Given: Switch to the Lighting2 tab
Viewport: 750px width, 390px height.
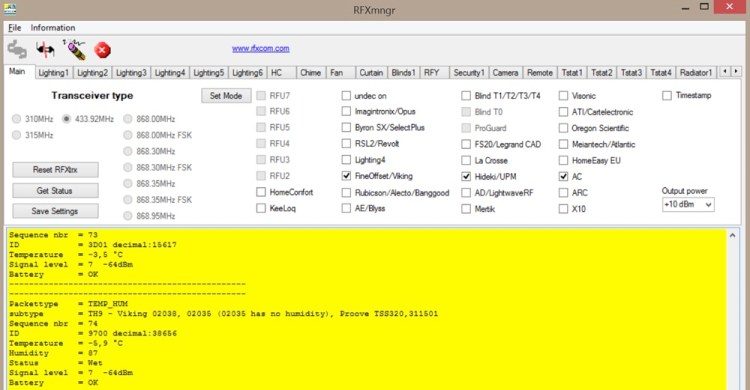Looking at the screenshot, I should [x=92, y=73].
